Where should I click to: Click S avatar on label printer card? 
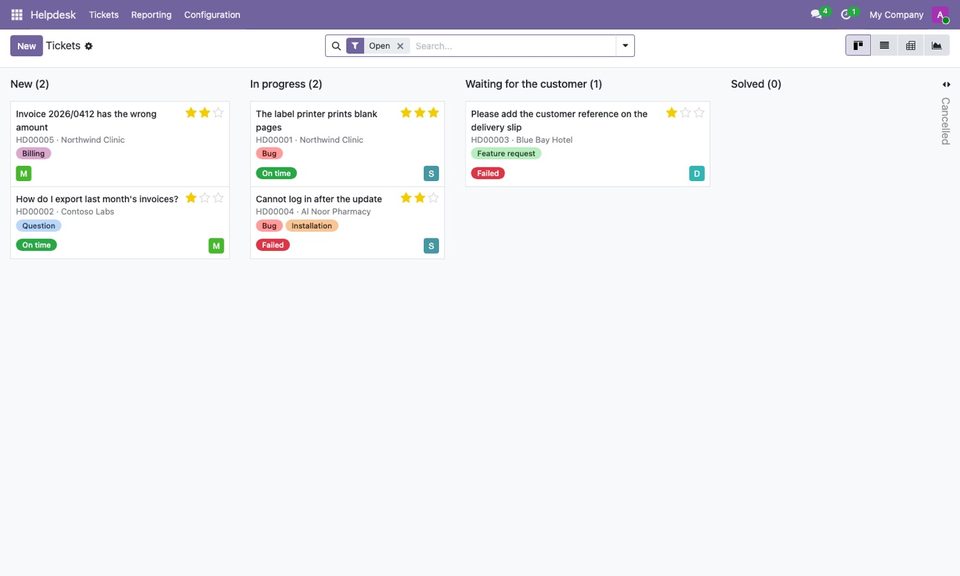[431, 174]
